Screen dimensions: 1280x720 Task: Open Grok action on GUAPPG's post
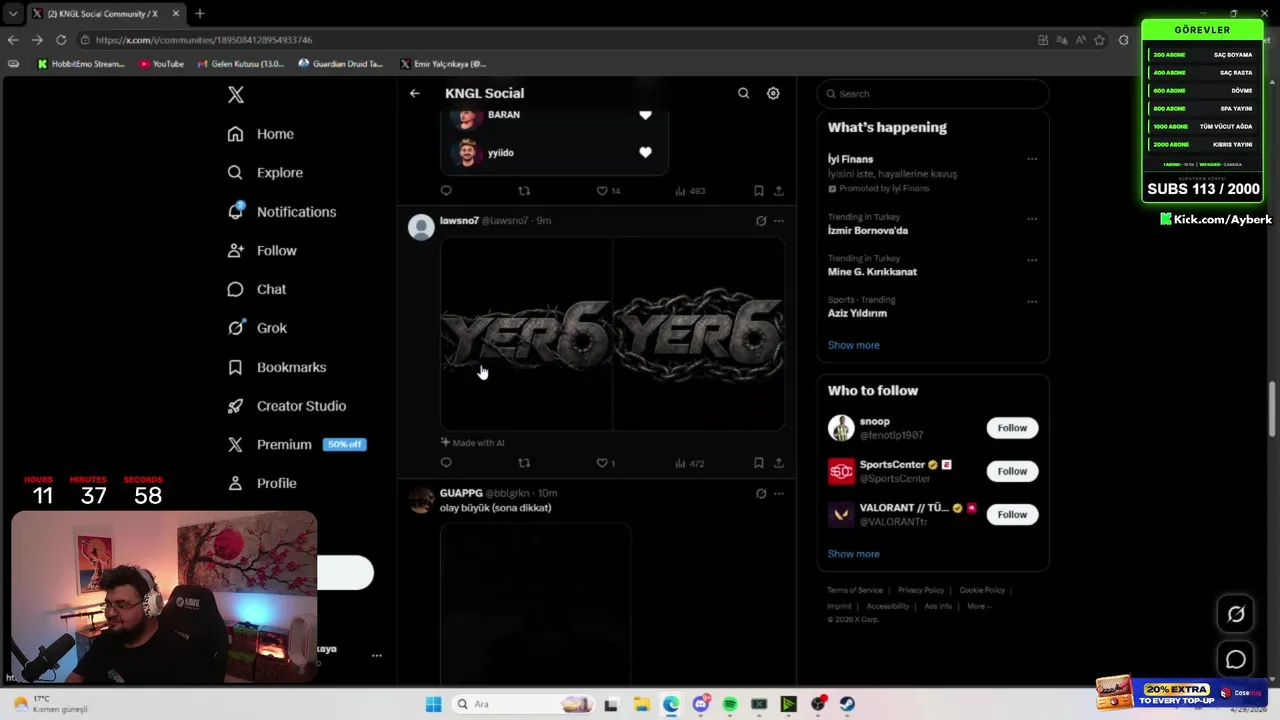(761, 493)
